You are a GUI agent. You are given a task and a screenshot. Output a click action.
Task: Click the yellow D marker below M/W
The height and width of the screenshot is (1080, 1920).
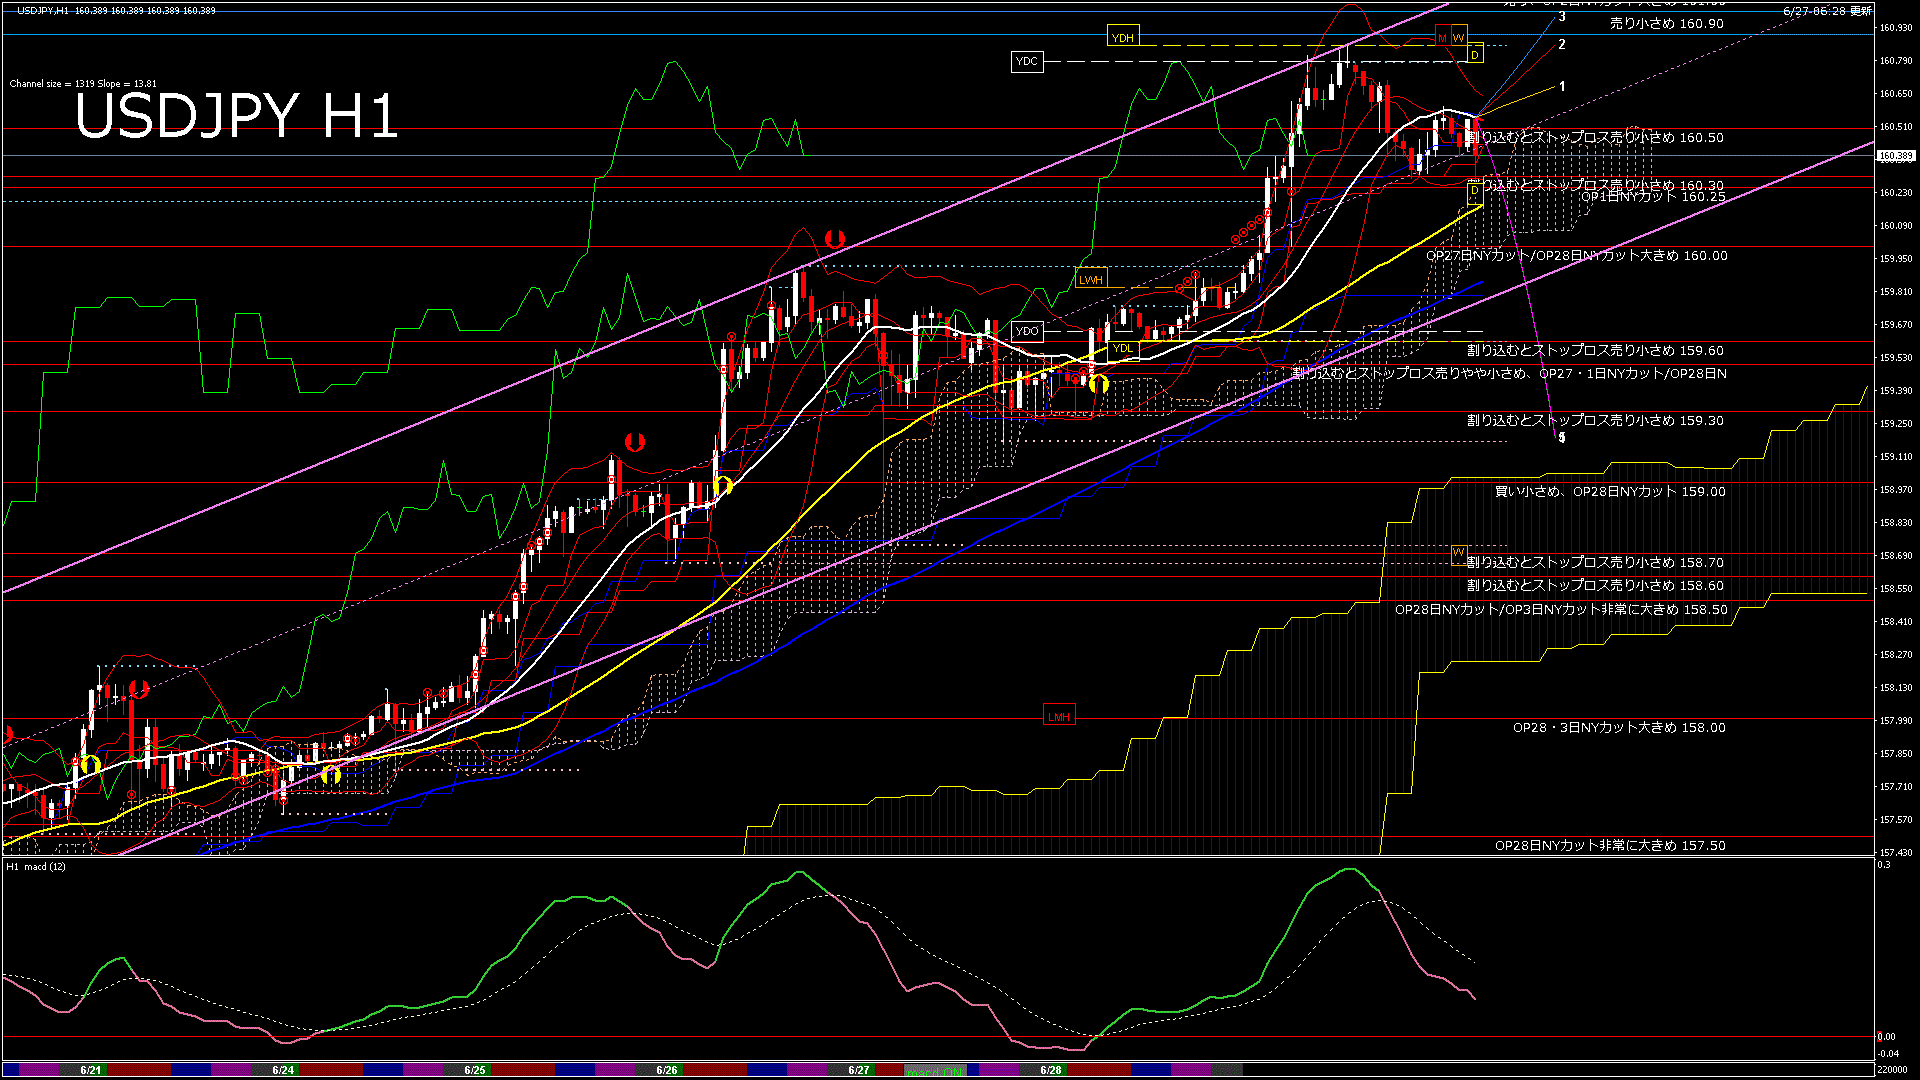(1475, 55)
